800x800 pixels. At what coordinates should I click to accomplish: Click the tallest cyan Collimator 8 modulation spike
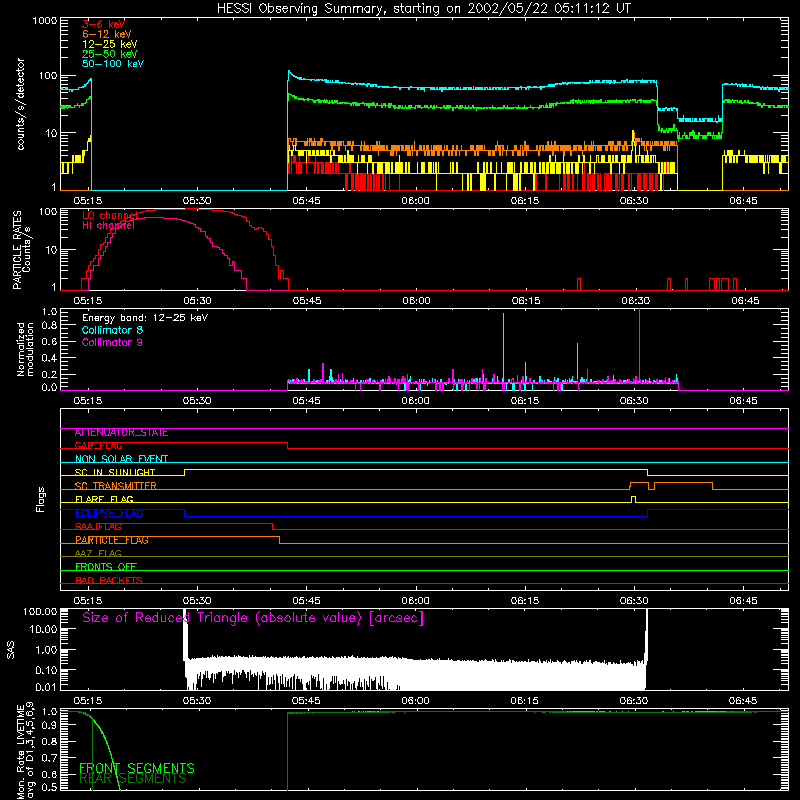[504, 347]
